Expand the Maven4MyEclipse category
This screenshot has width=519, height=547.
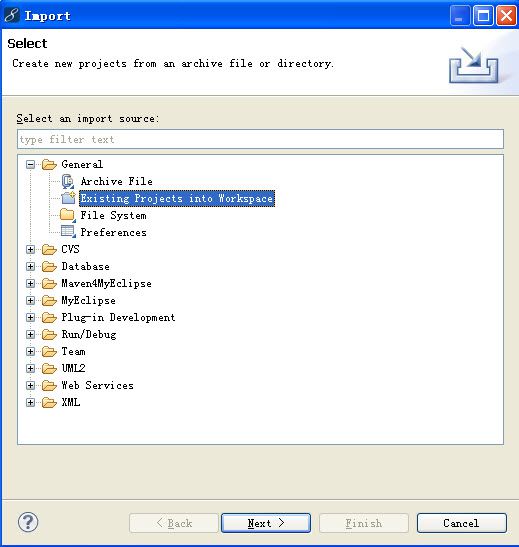click(x=30, y=283)
